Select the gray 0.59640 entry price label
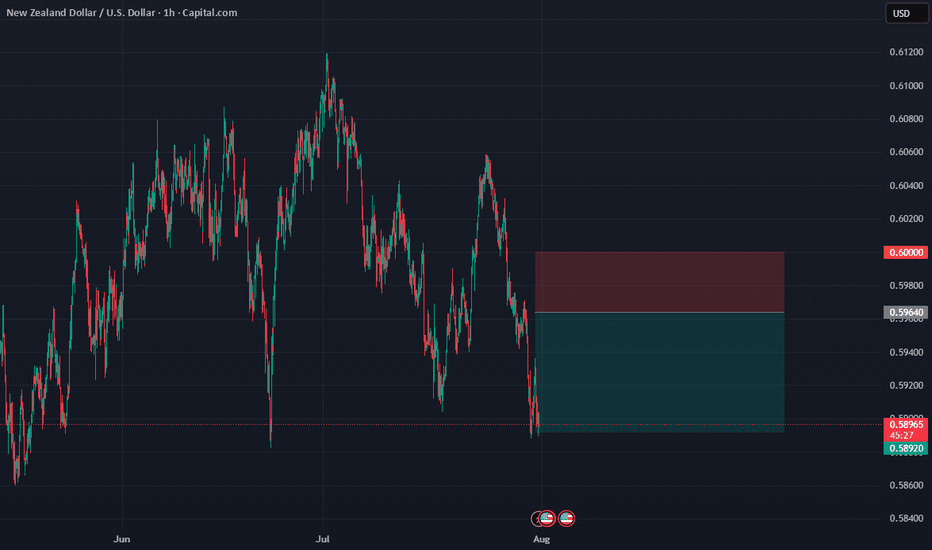Viewport: 932px width, 550px height. (x=905, y=312)
